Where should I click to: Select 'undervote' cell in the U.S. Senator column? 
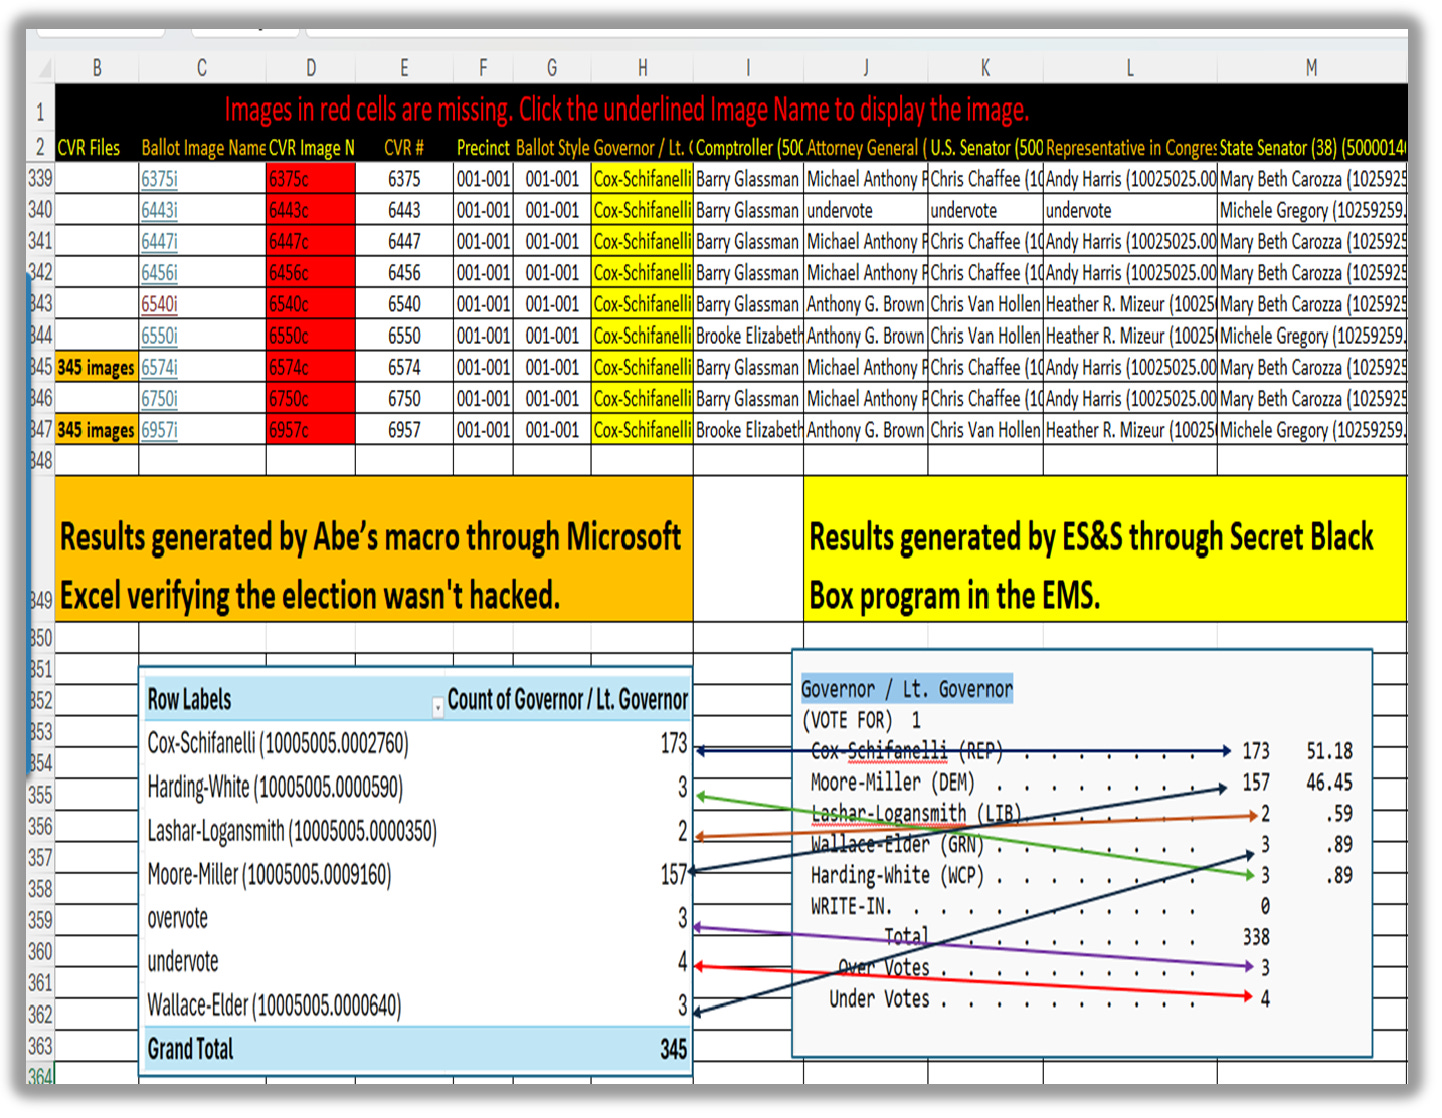(x=985, y=210)
